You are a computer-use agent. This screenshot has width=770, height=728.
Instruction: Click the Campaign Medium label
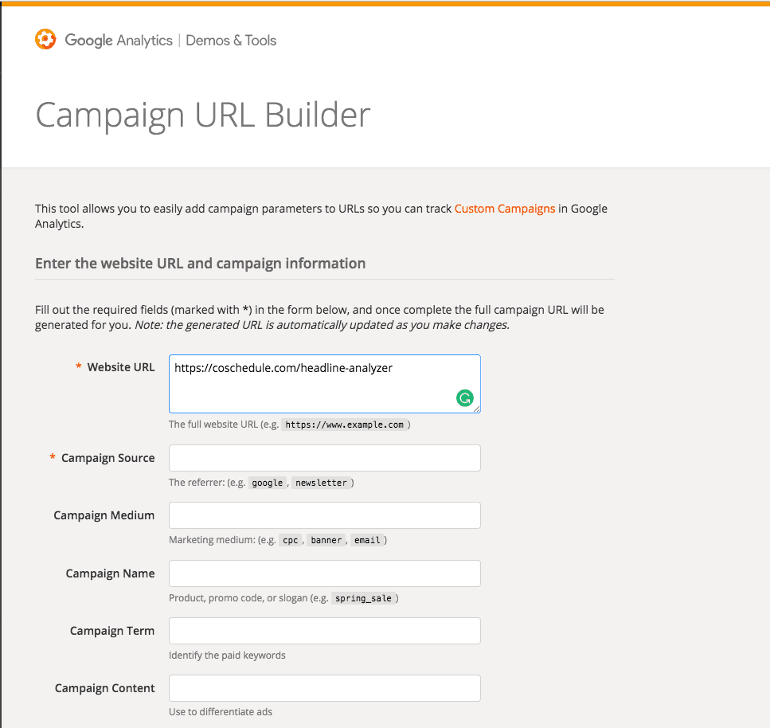pyautogui.click(x=104, y=515)
